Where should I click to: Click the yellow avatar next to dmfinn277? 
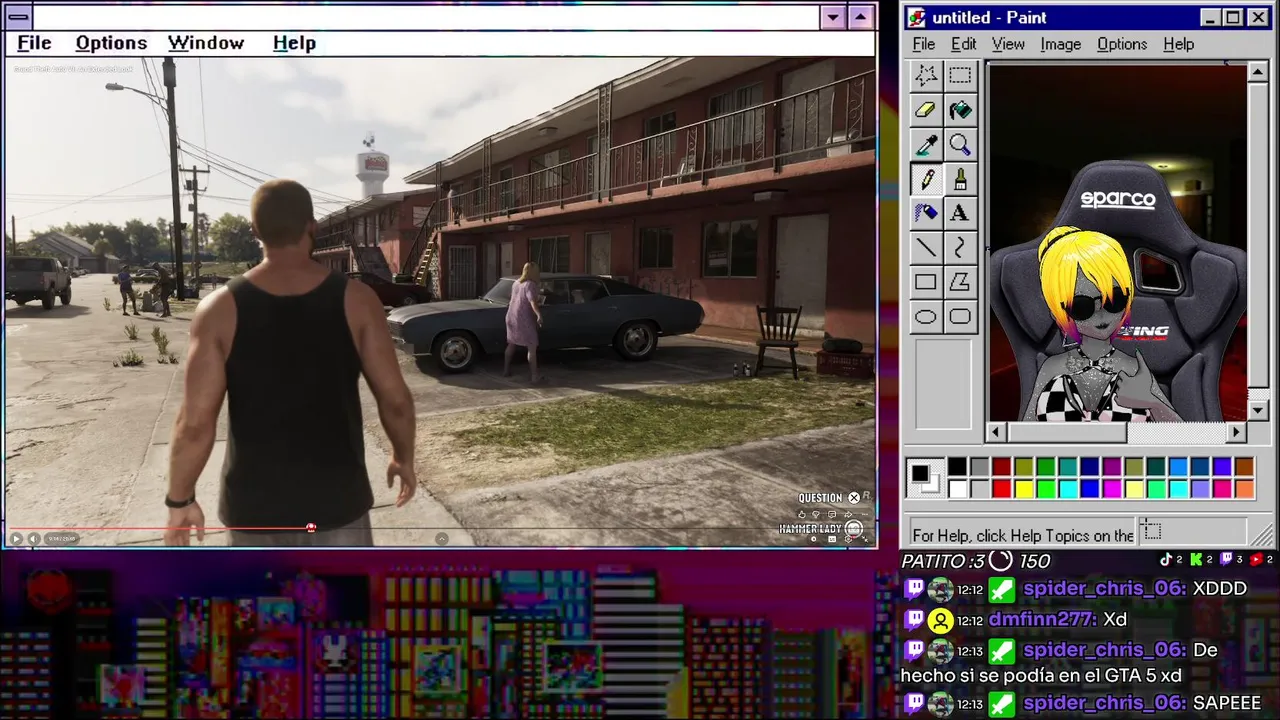(940, 621)
